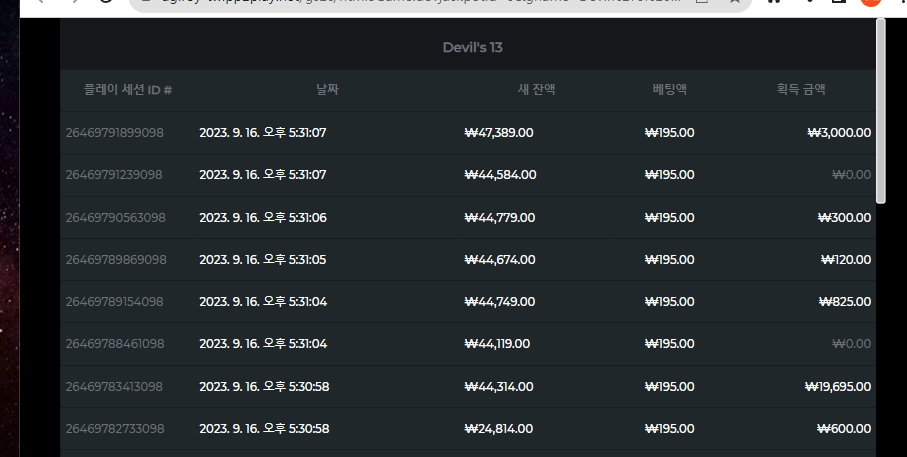This screenshot has height=457, width=907.
Task: Open the orange profile avatar
Action: pos(871,2)
